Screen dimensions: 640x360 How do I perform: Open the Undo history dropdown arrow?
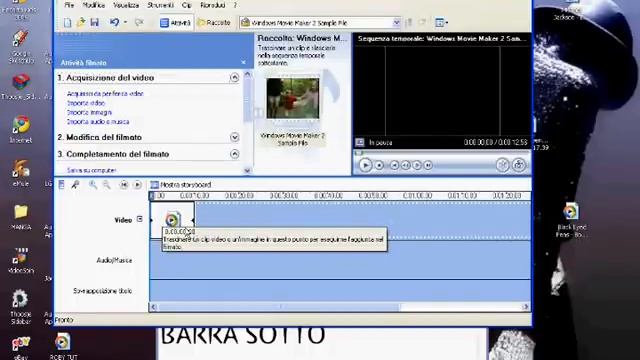coord(125,22)
